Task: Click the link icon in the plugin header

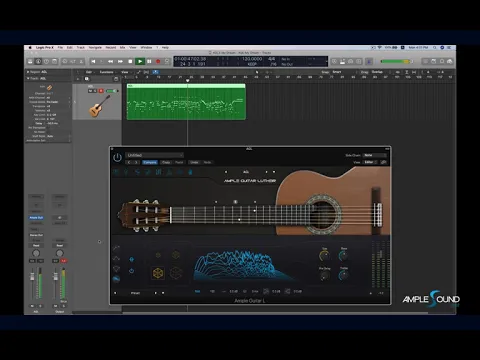Action: coord(383,162)
